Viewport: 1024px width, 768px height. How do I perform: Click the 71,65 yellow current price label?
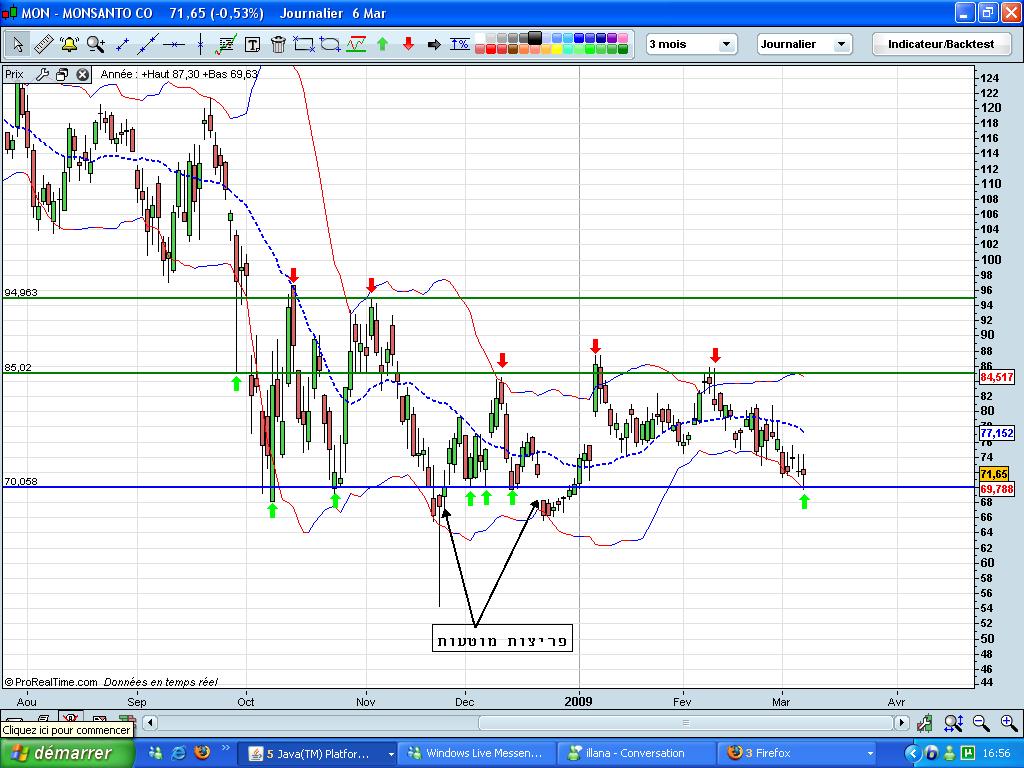coord(995,474)
